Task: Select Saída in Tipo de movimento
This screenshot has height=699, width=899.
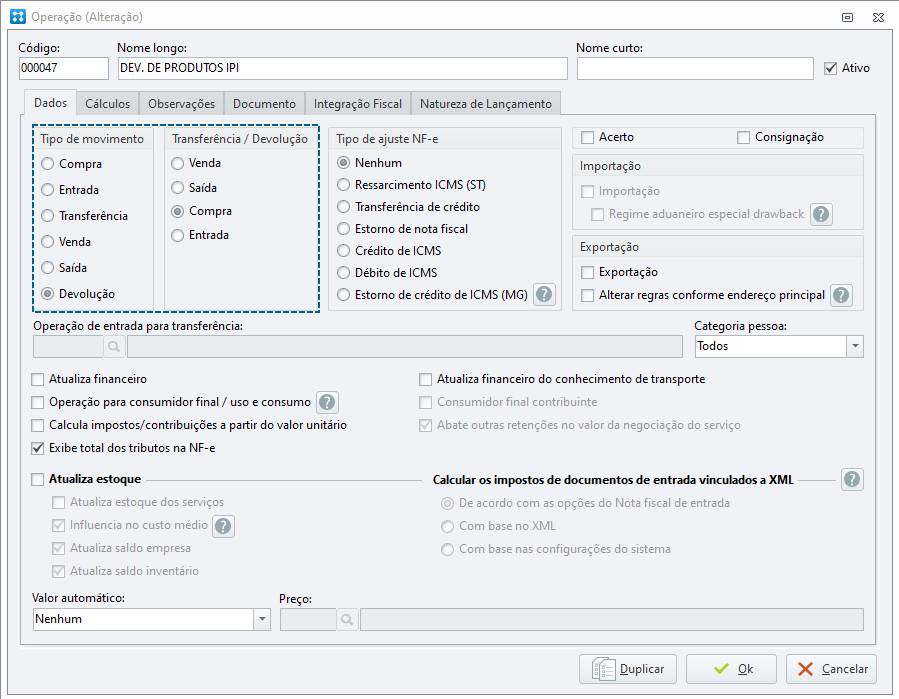Action: (x=48, y=268)
